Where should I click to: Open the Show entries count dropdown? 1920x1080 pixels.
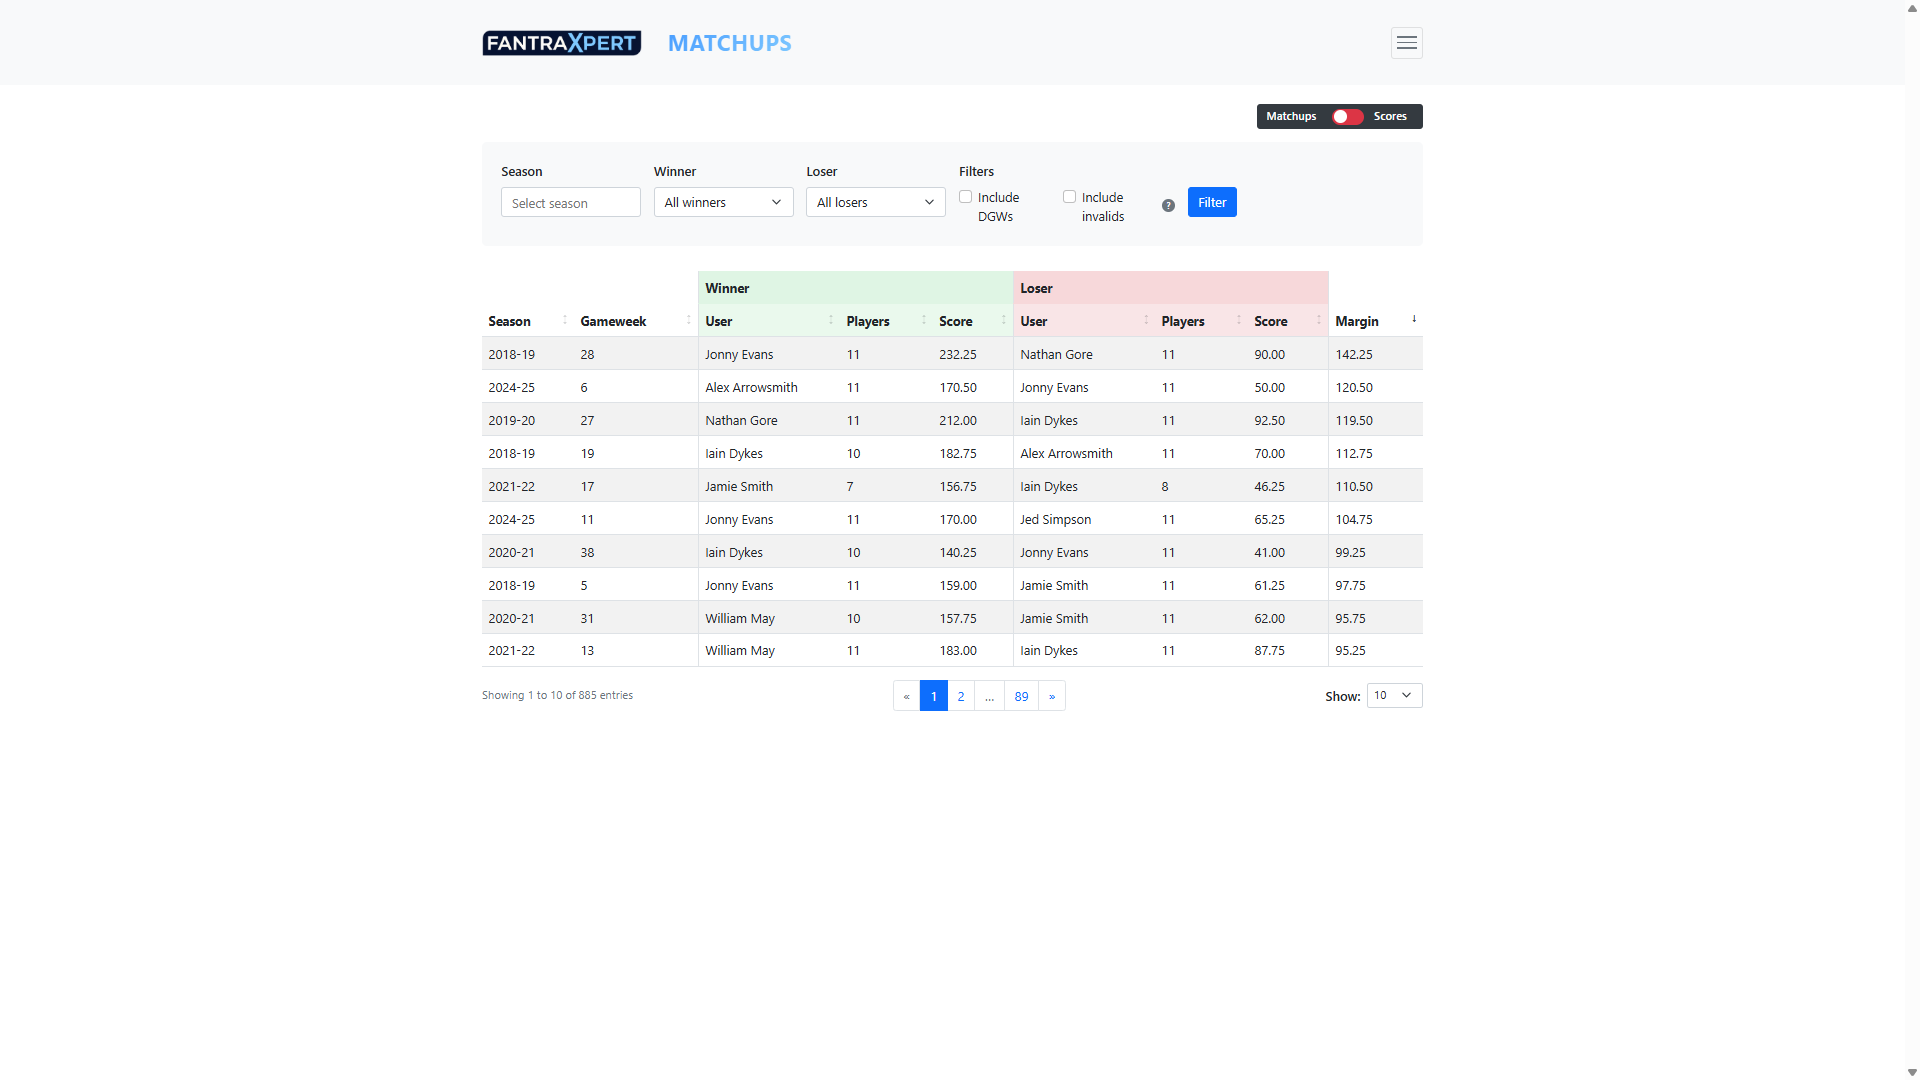[1394, 696]
